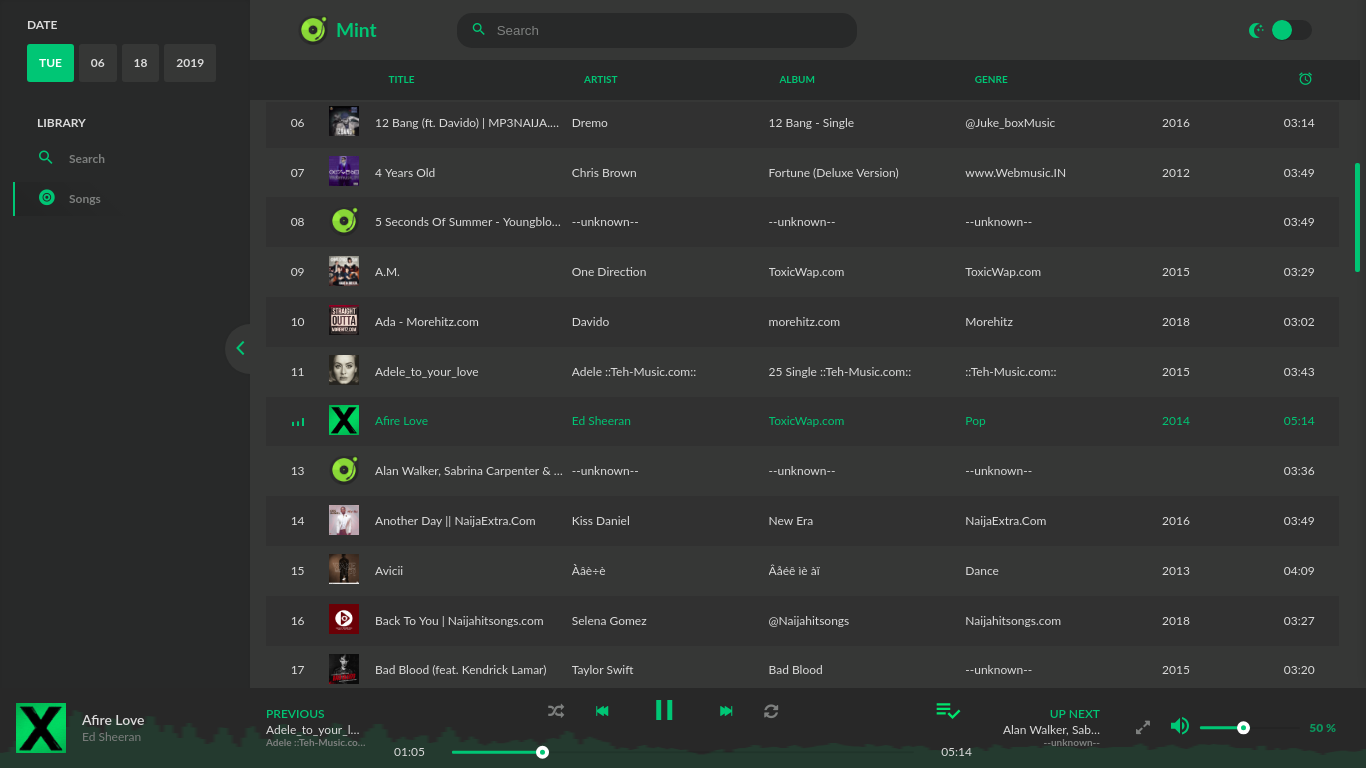Image resolution: width=1366 pixels, height=768 pixels.
Task: Click the Back To You cover thumbnail
Action: (344, 620)
